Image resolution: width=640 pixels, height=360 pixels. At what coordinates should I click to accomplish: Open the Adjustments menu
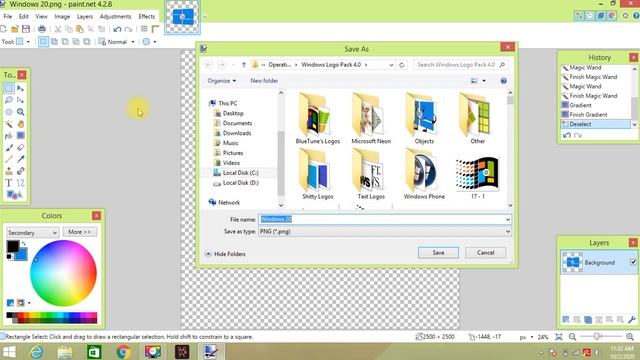116,16
